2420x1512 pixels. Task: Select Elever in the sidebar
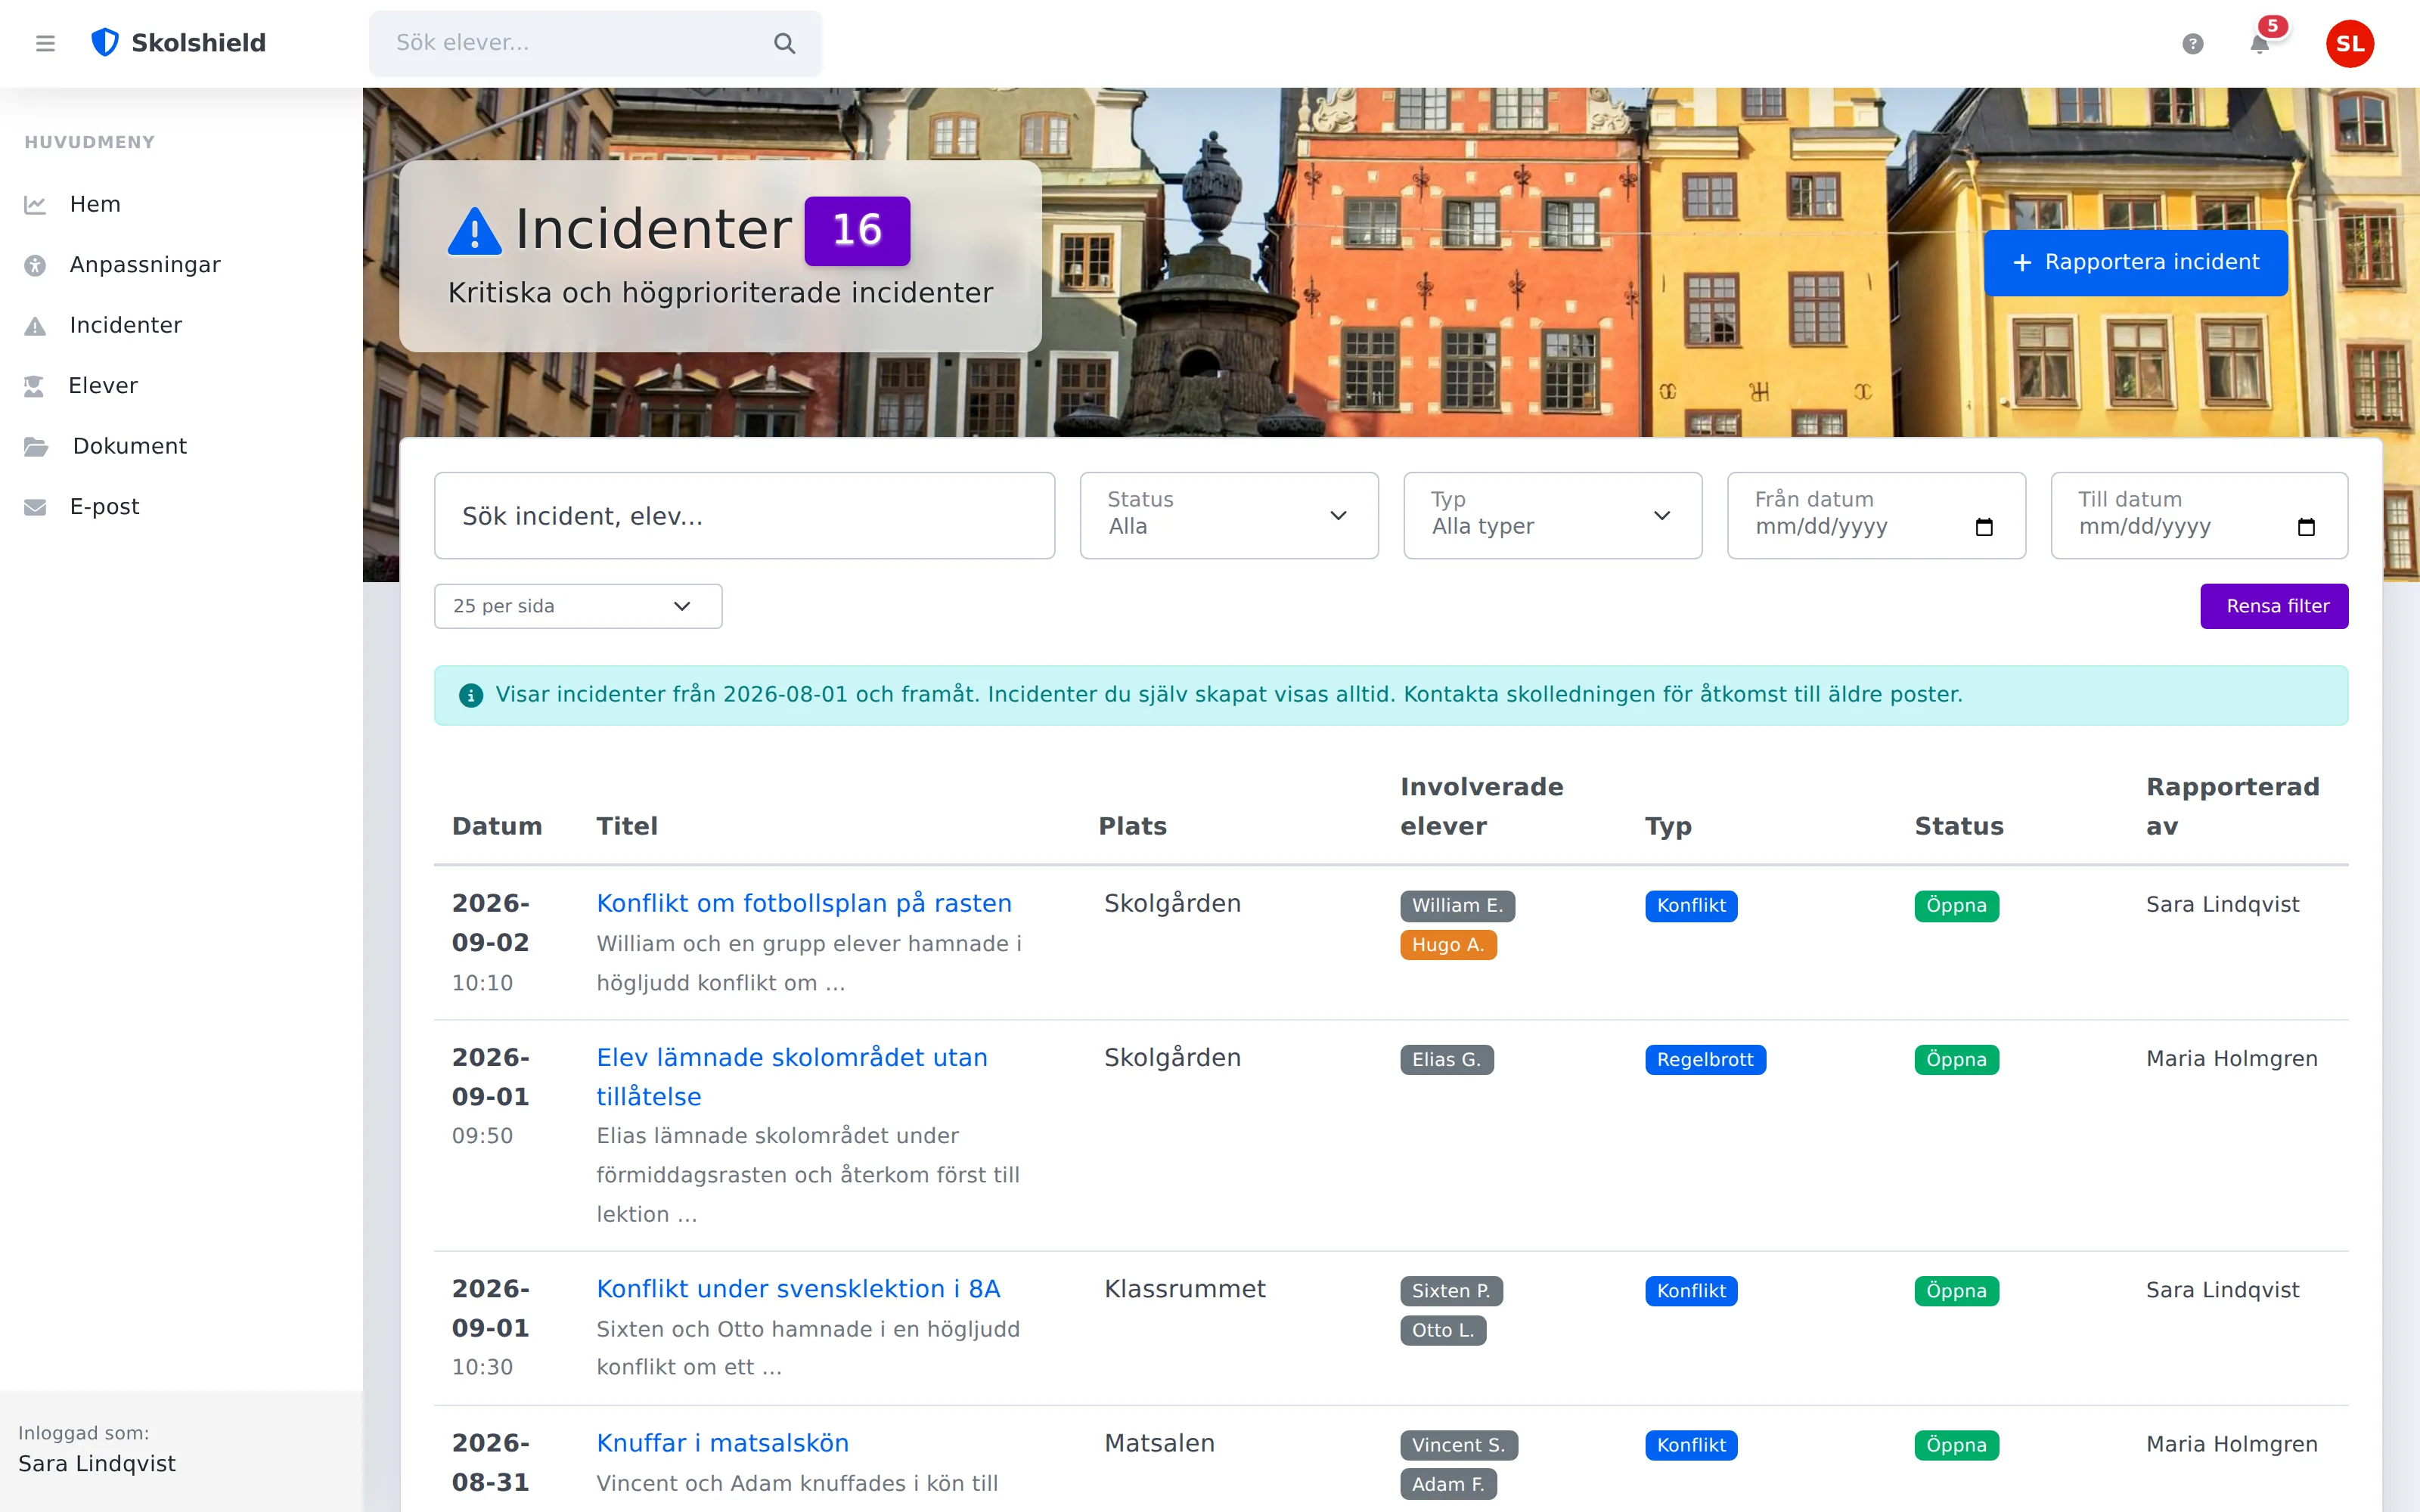point(103,386)
